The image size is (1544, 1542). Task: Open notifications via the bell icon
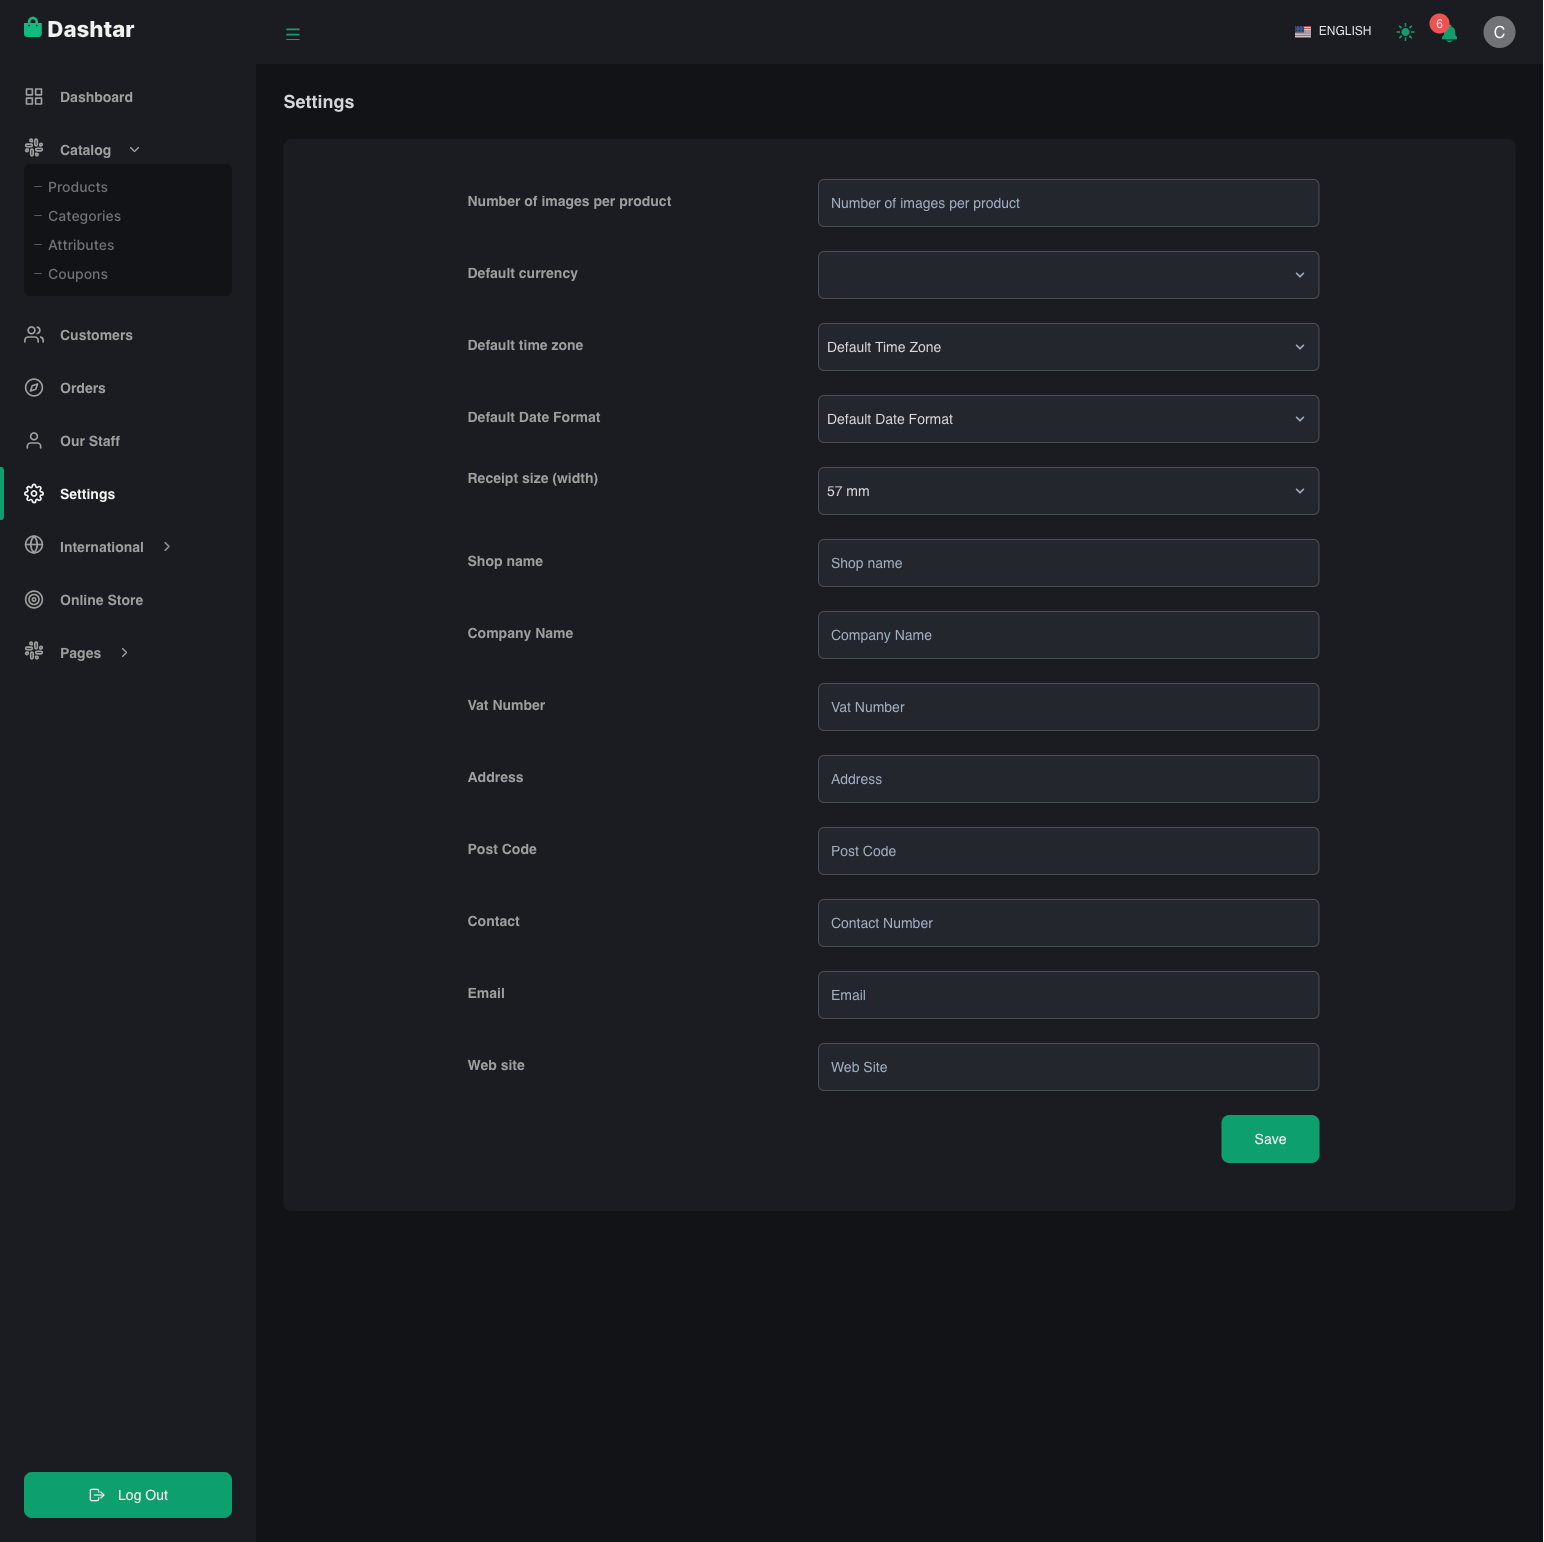(1449, 34)
